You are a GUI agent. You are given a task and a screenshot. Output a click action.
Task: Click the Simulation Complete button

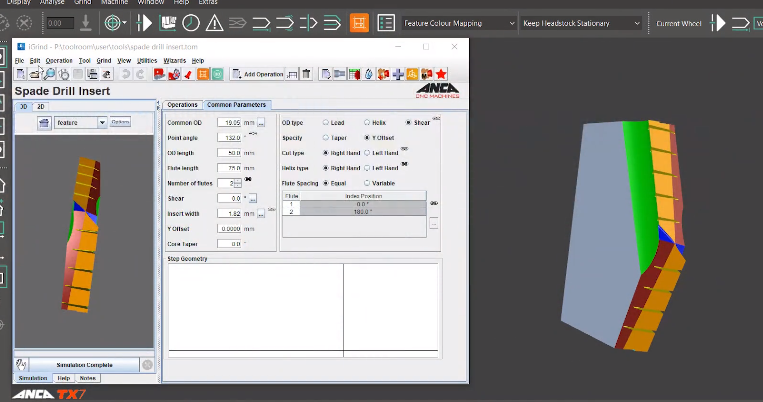(84, 365)
